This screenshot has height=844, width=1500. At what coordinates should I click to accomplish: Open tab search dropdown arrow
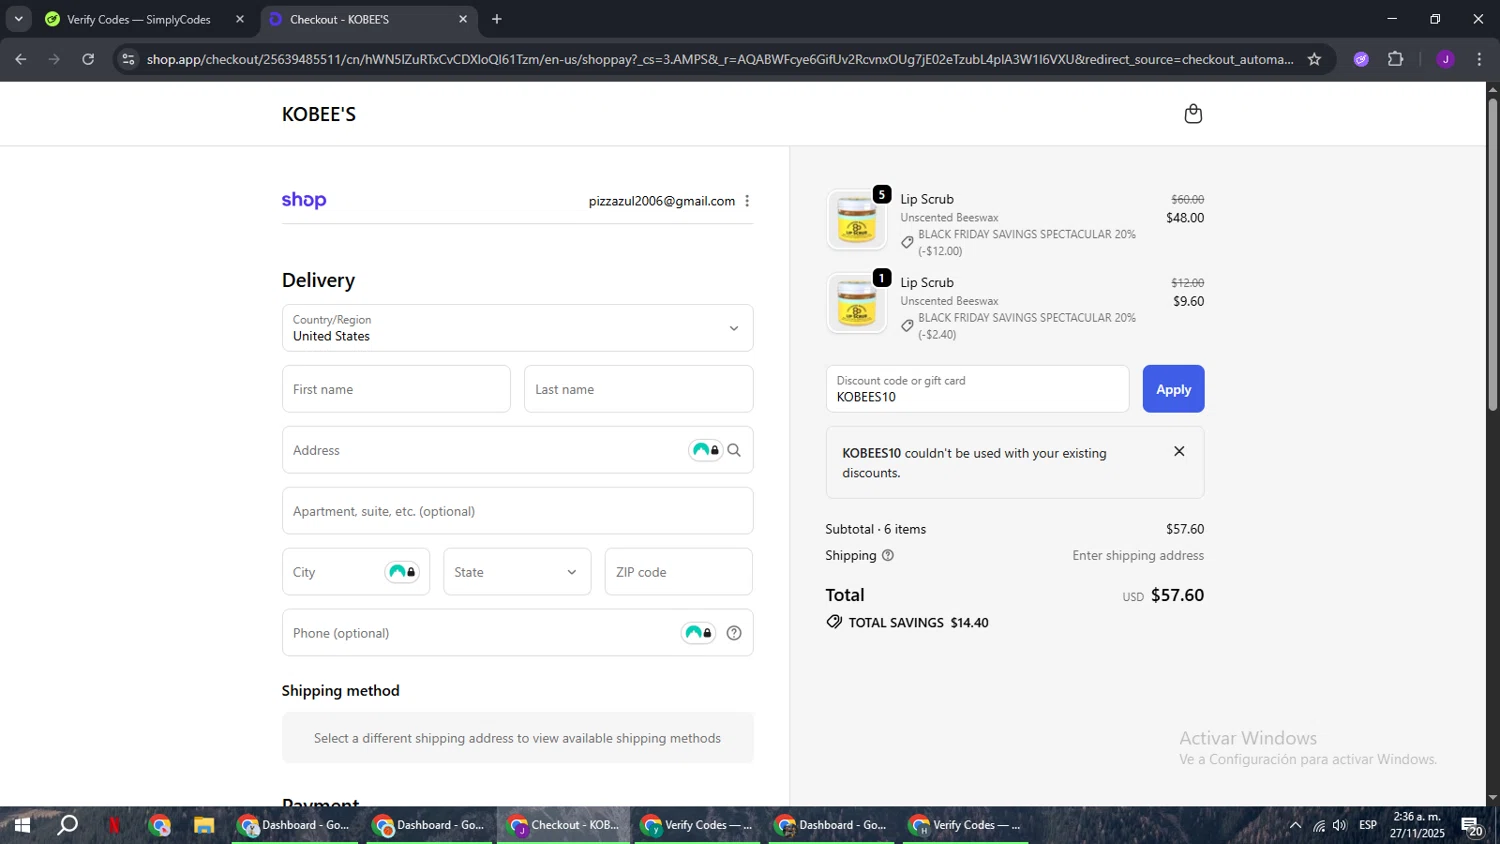click(18, 19)
